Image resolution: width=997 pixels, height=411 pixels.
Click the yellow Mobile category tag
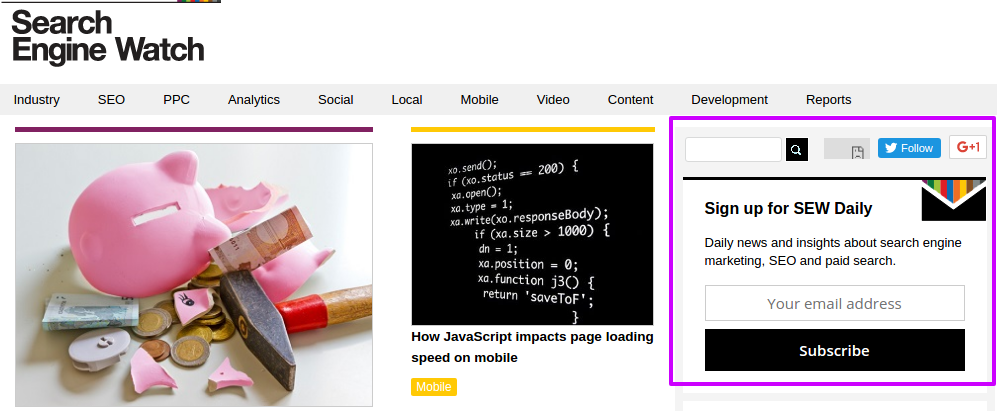(x=434, y=387)
